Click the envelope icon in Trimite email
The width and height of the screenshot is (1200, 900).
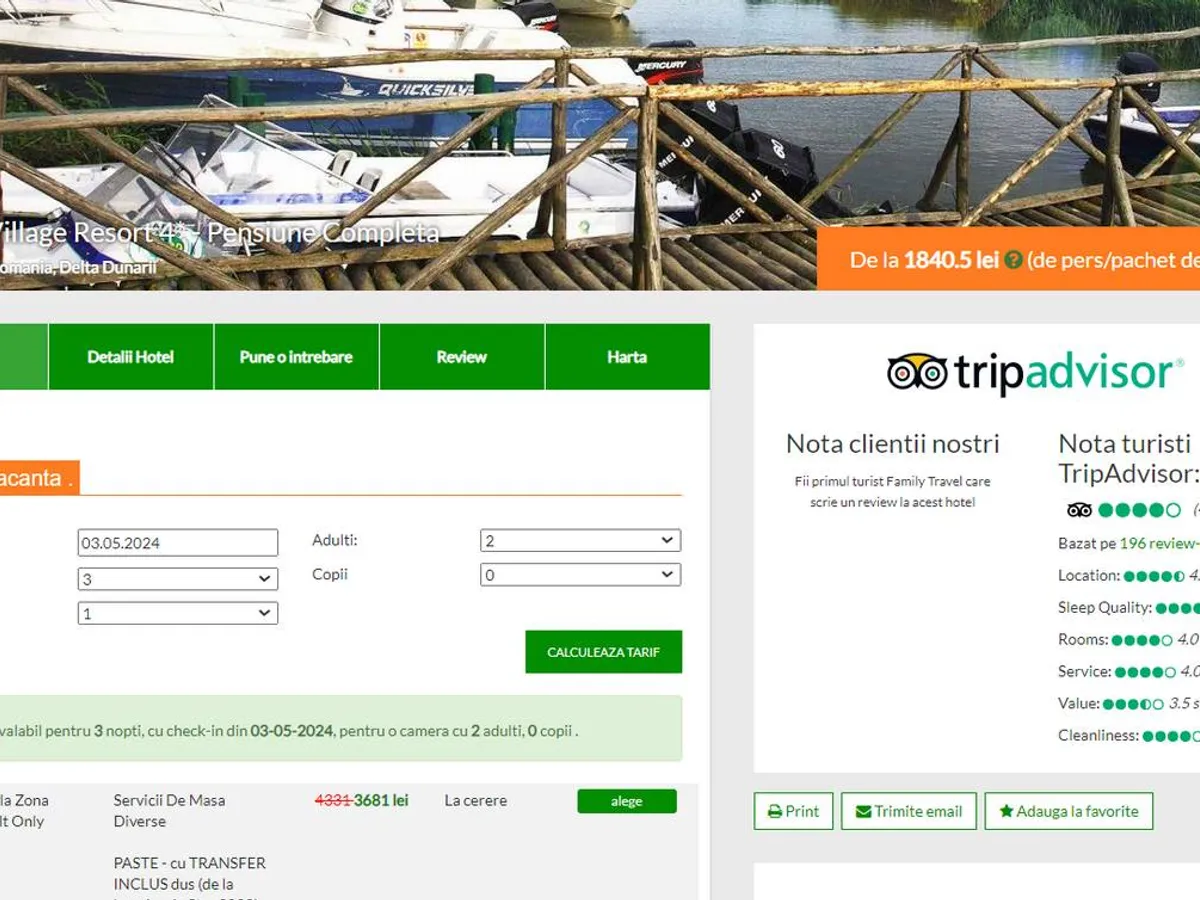(863, 812)
